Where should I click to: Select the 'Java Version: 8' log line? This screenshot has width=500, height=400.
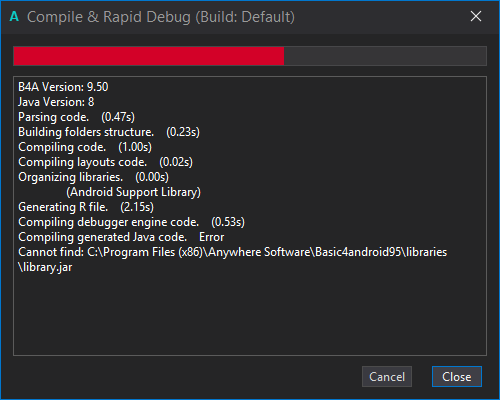tap(56, 102)
